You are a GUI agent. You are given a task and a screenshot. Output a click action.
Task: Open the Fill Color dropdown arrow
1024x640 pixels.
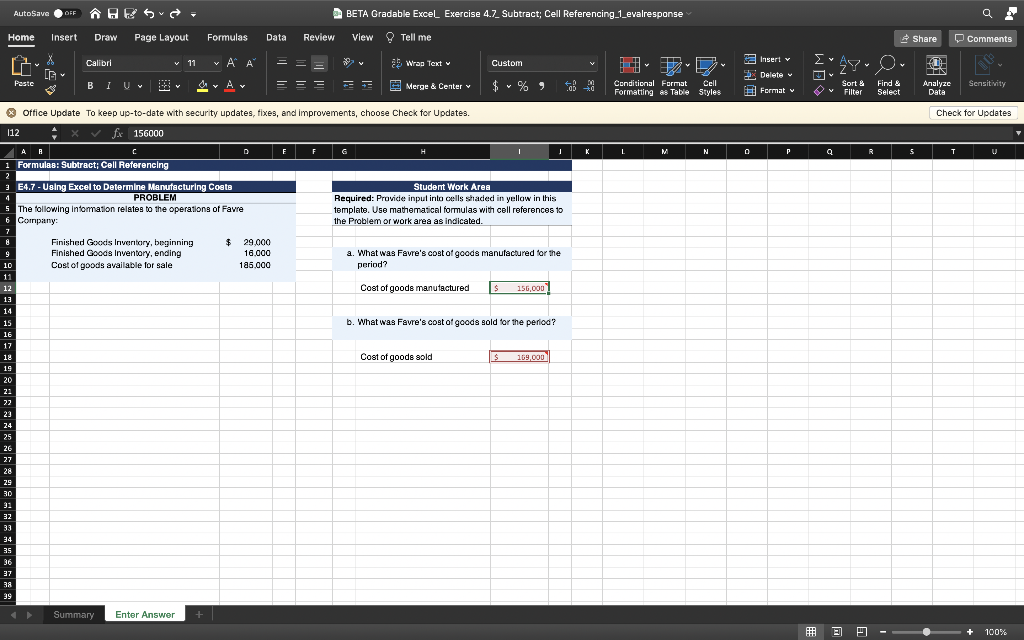coord(215,85)
